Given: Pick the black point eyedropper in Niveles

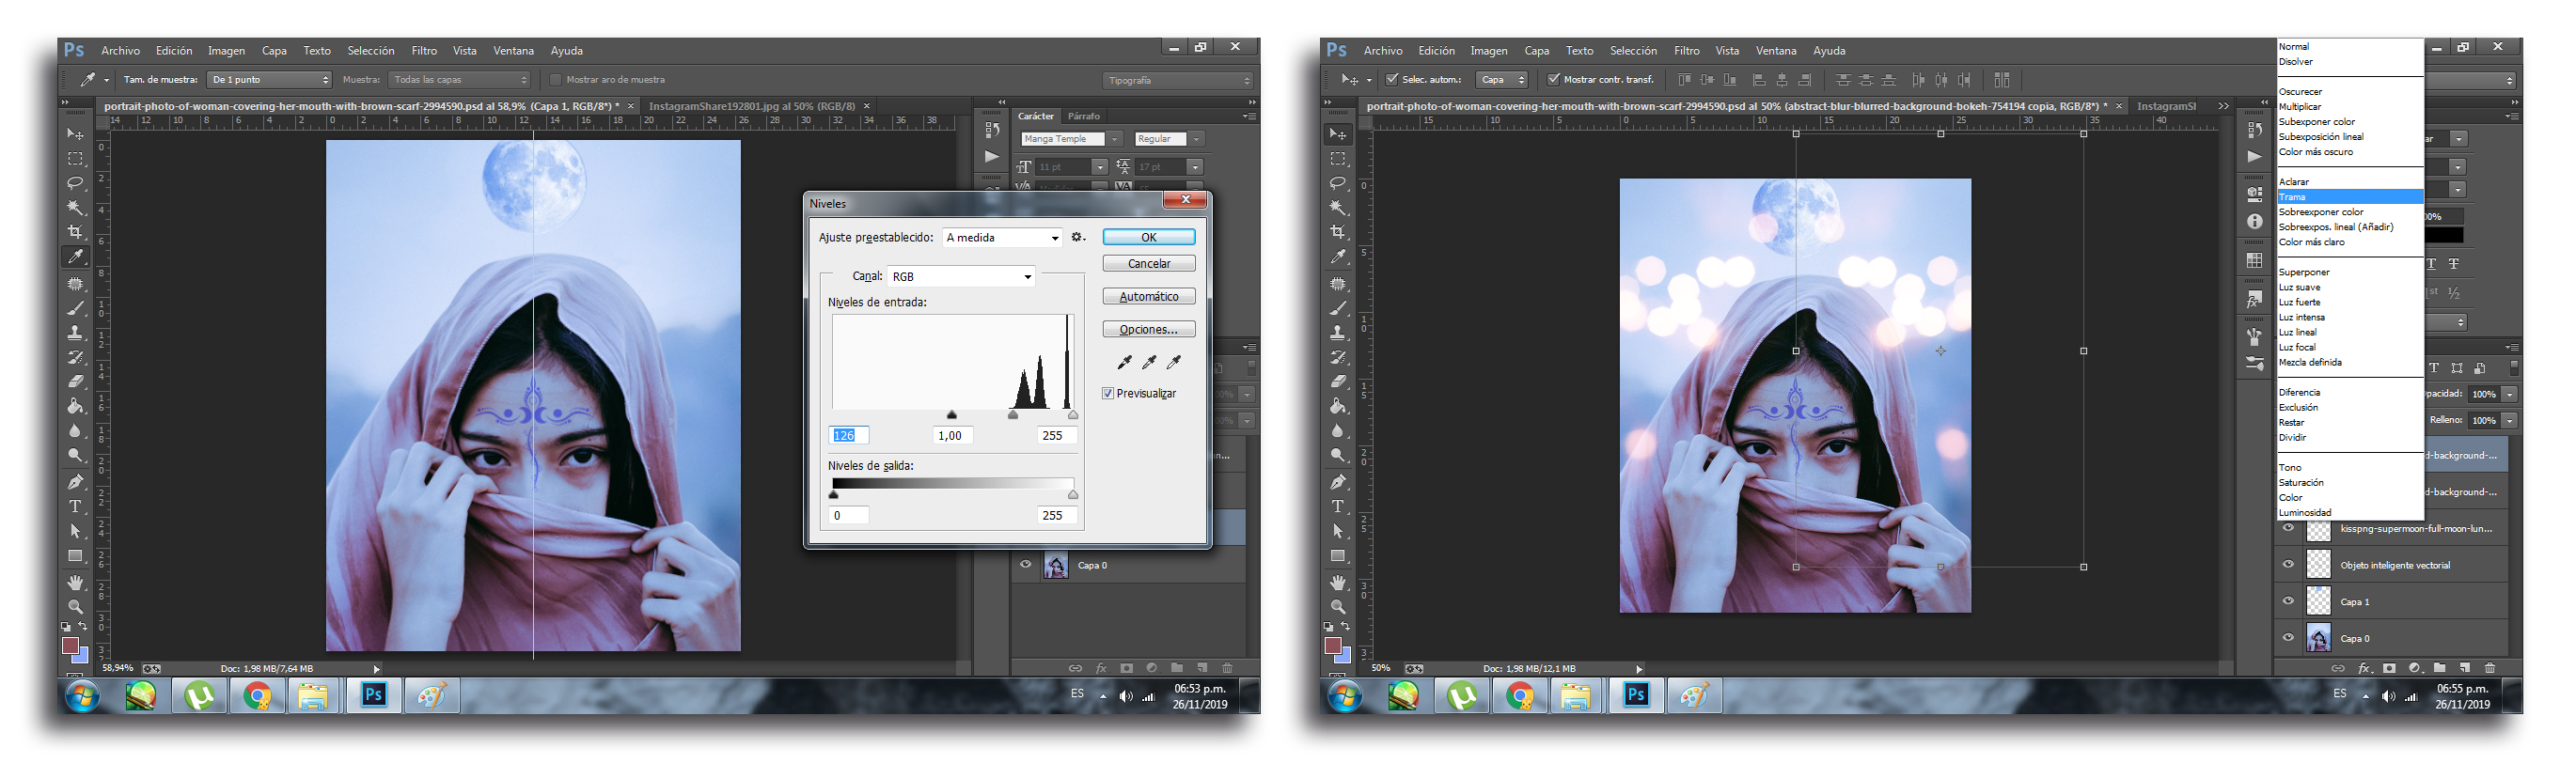Looking at the screenshot, I should (x=1124, y=362).
